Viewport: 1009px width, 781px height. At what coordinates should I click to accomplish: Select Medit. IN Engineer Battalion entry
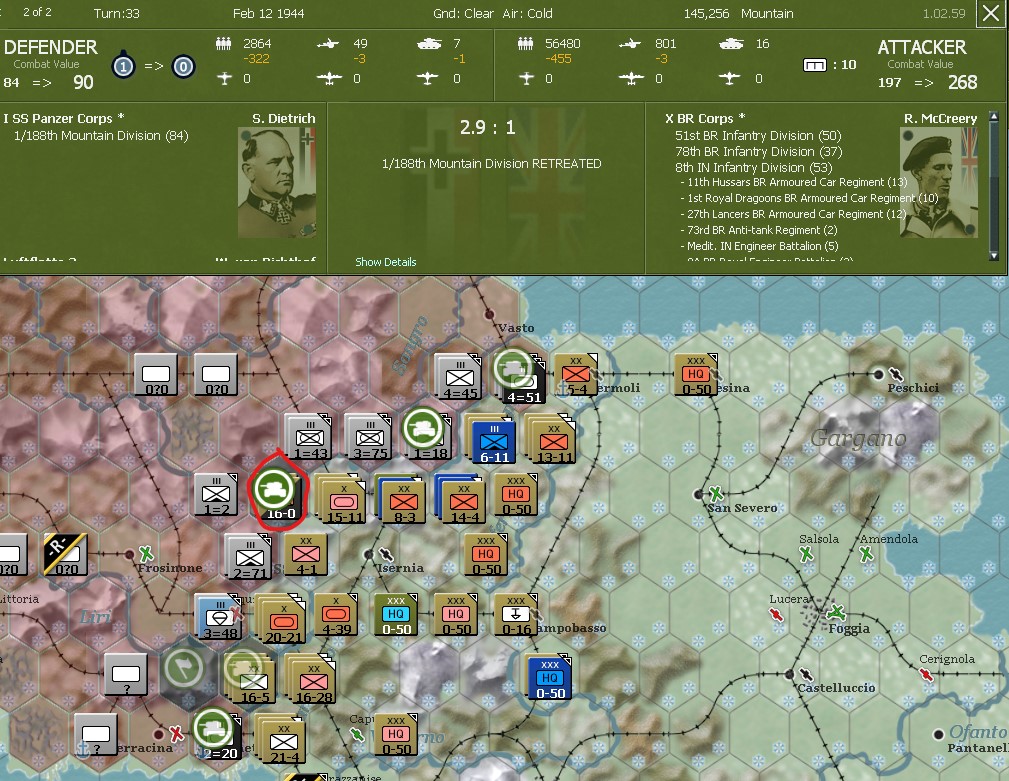(759, 246)
